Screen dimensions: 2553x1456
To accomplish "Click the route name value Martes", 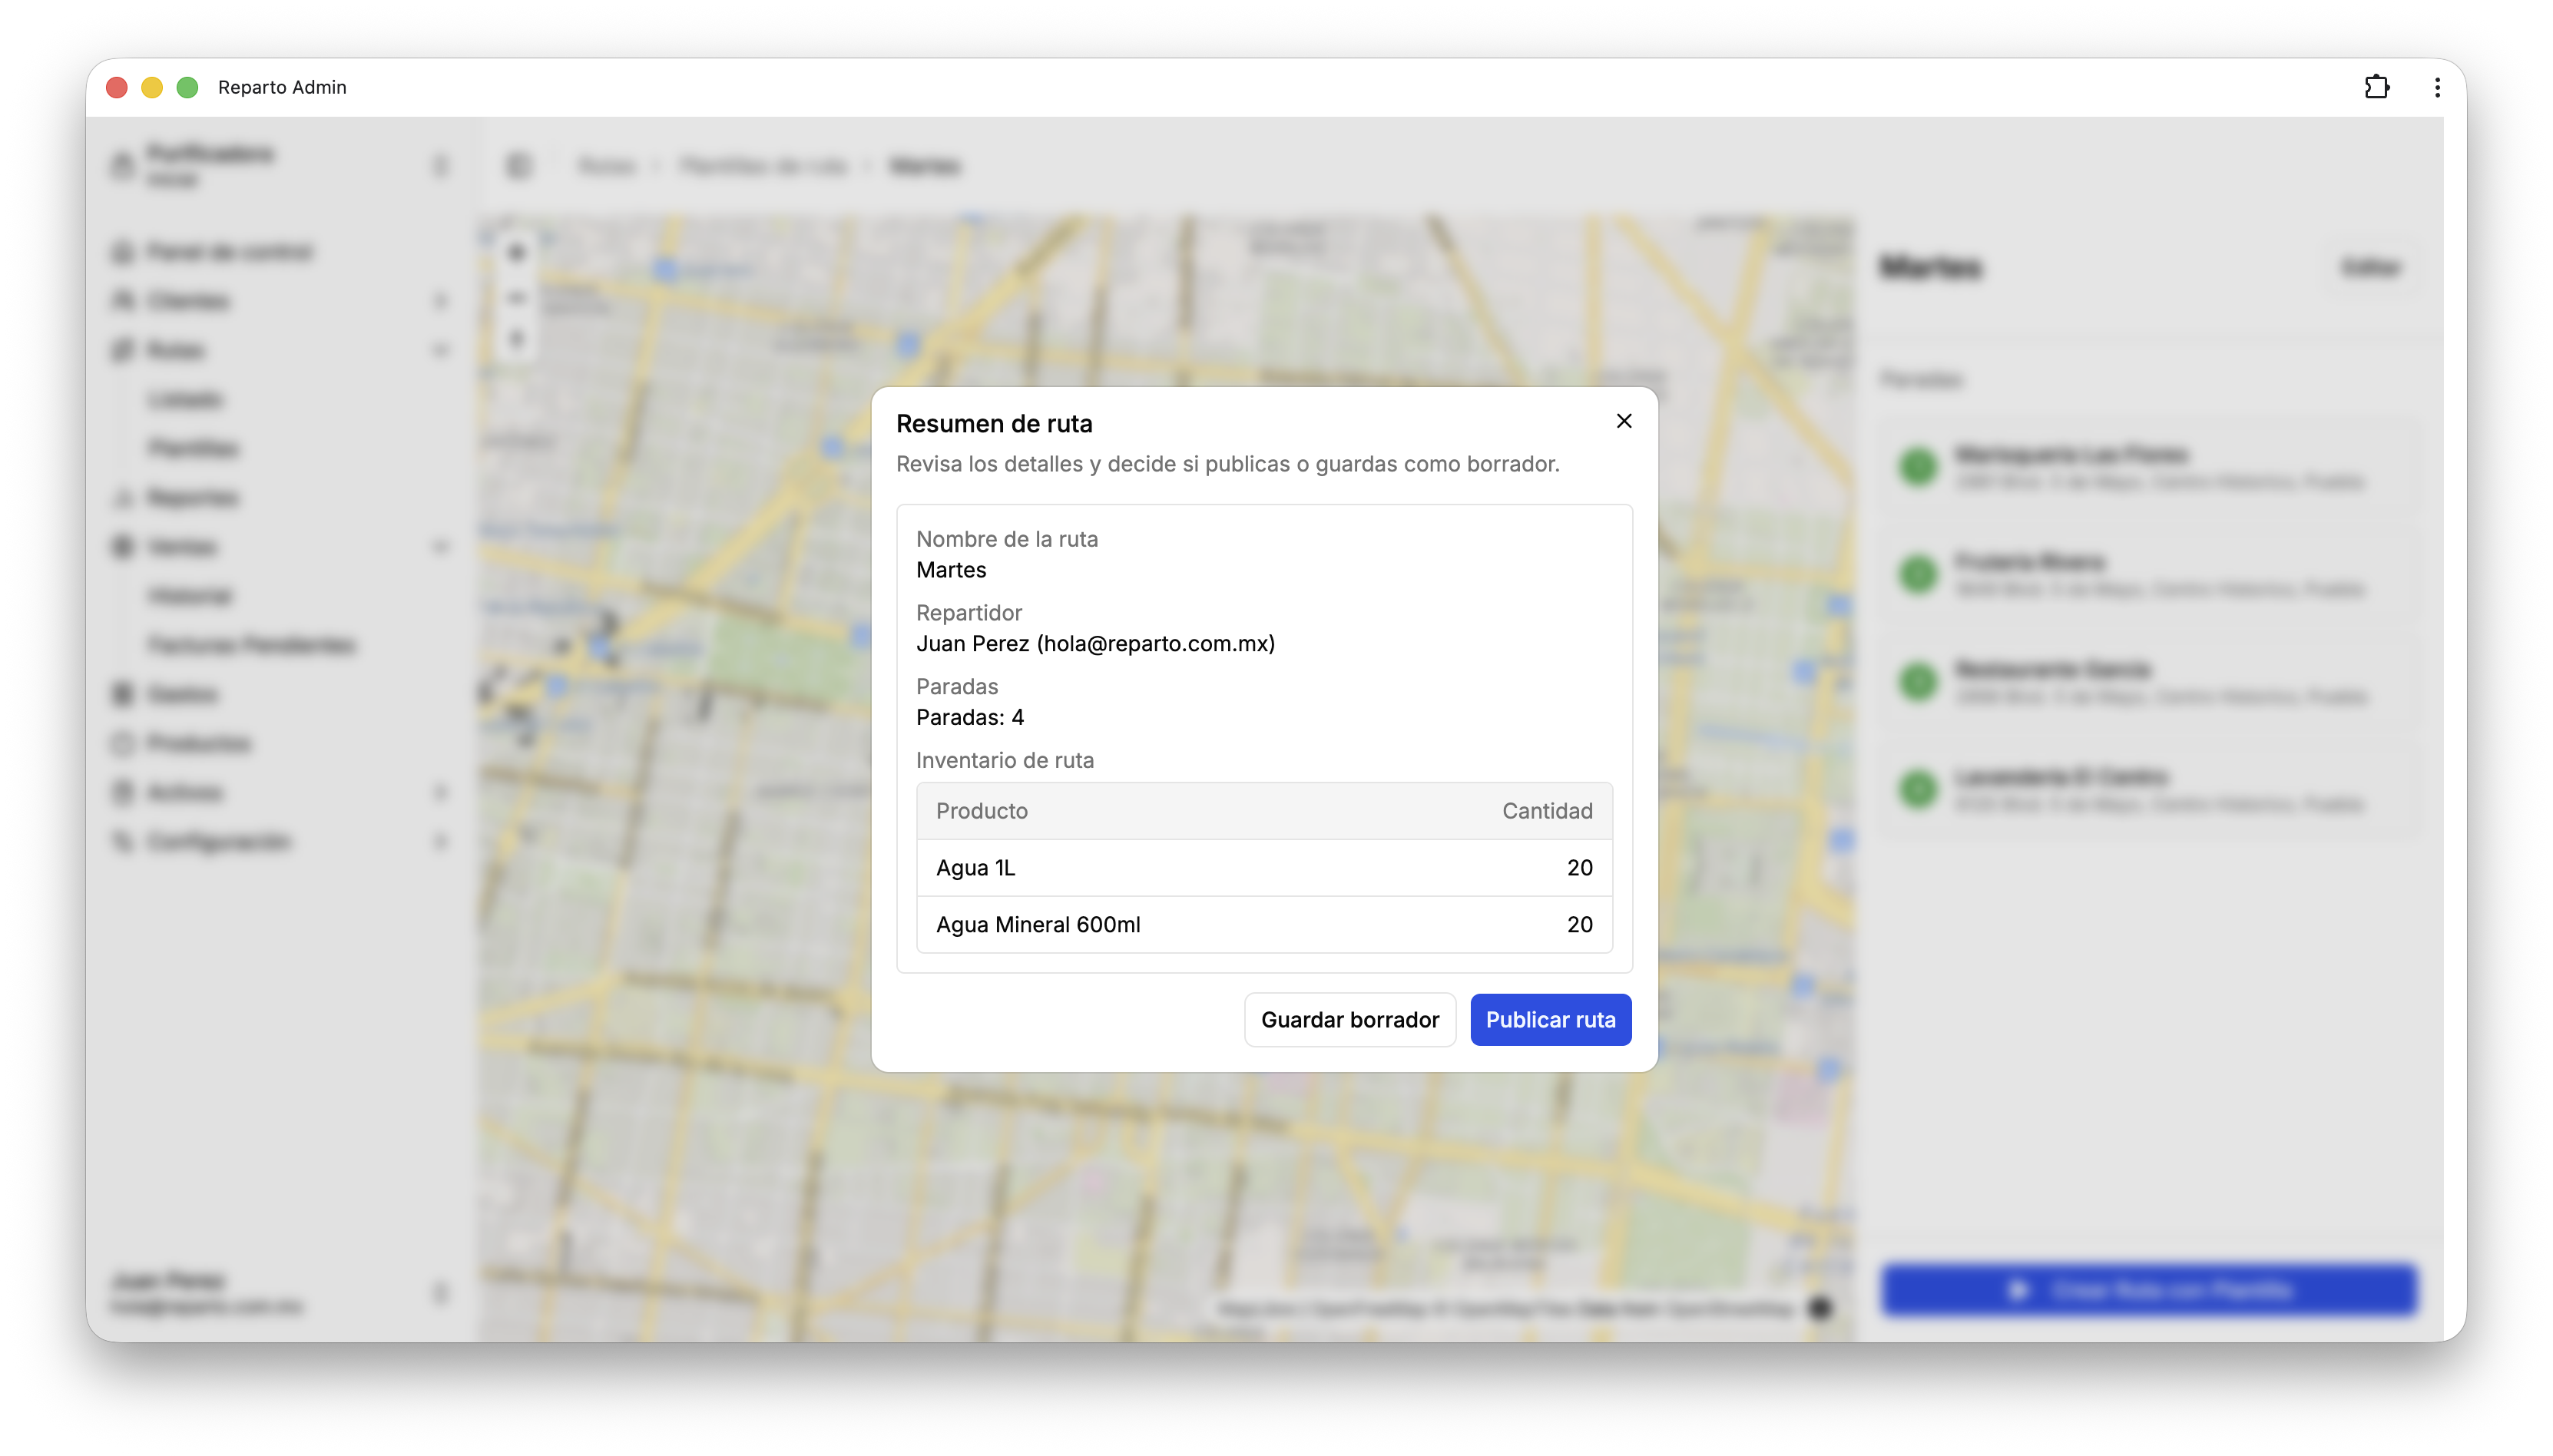I will click(951, 569).
